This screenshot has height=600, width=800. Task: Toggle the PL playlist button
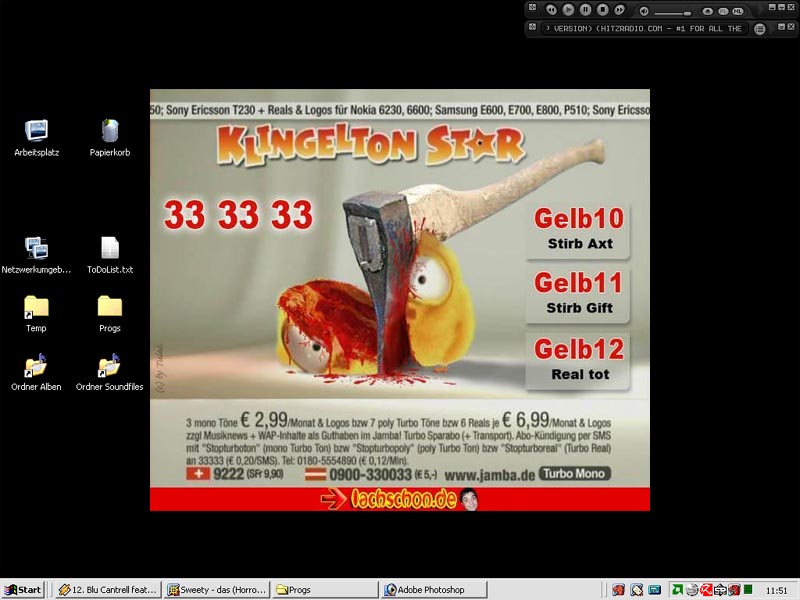tap(723, 11)
